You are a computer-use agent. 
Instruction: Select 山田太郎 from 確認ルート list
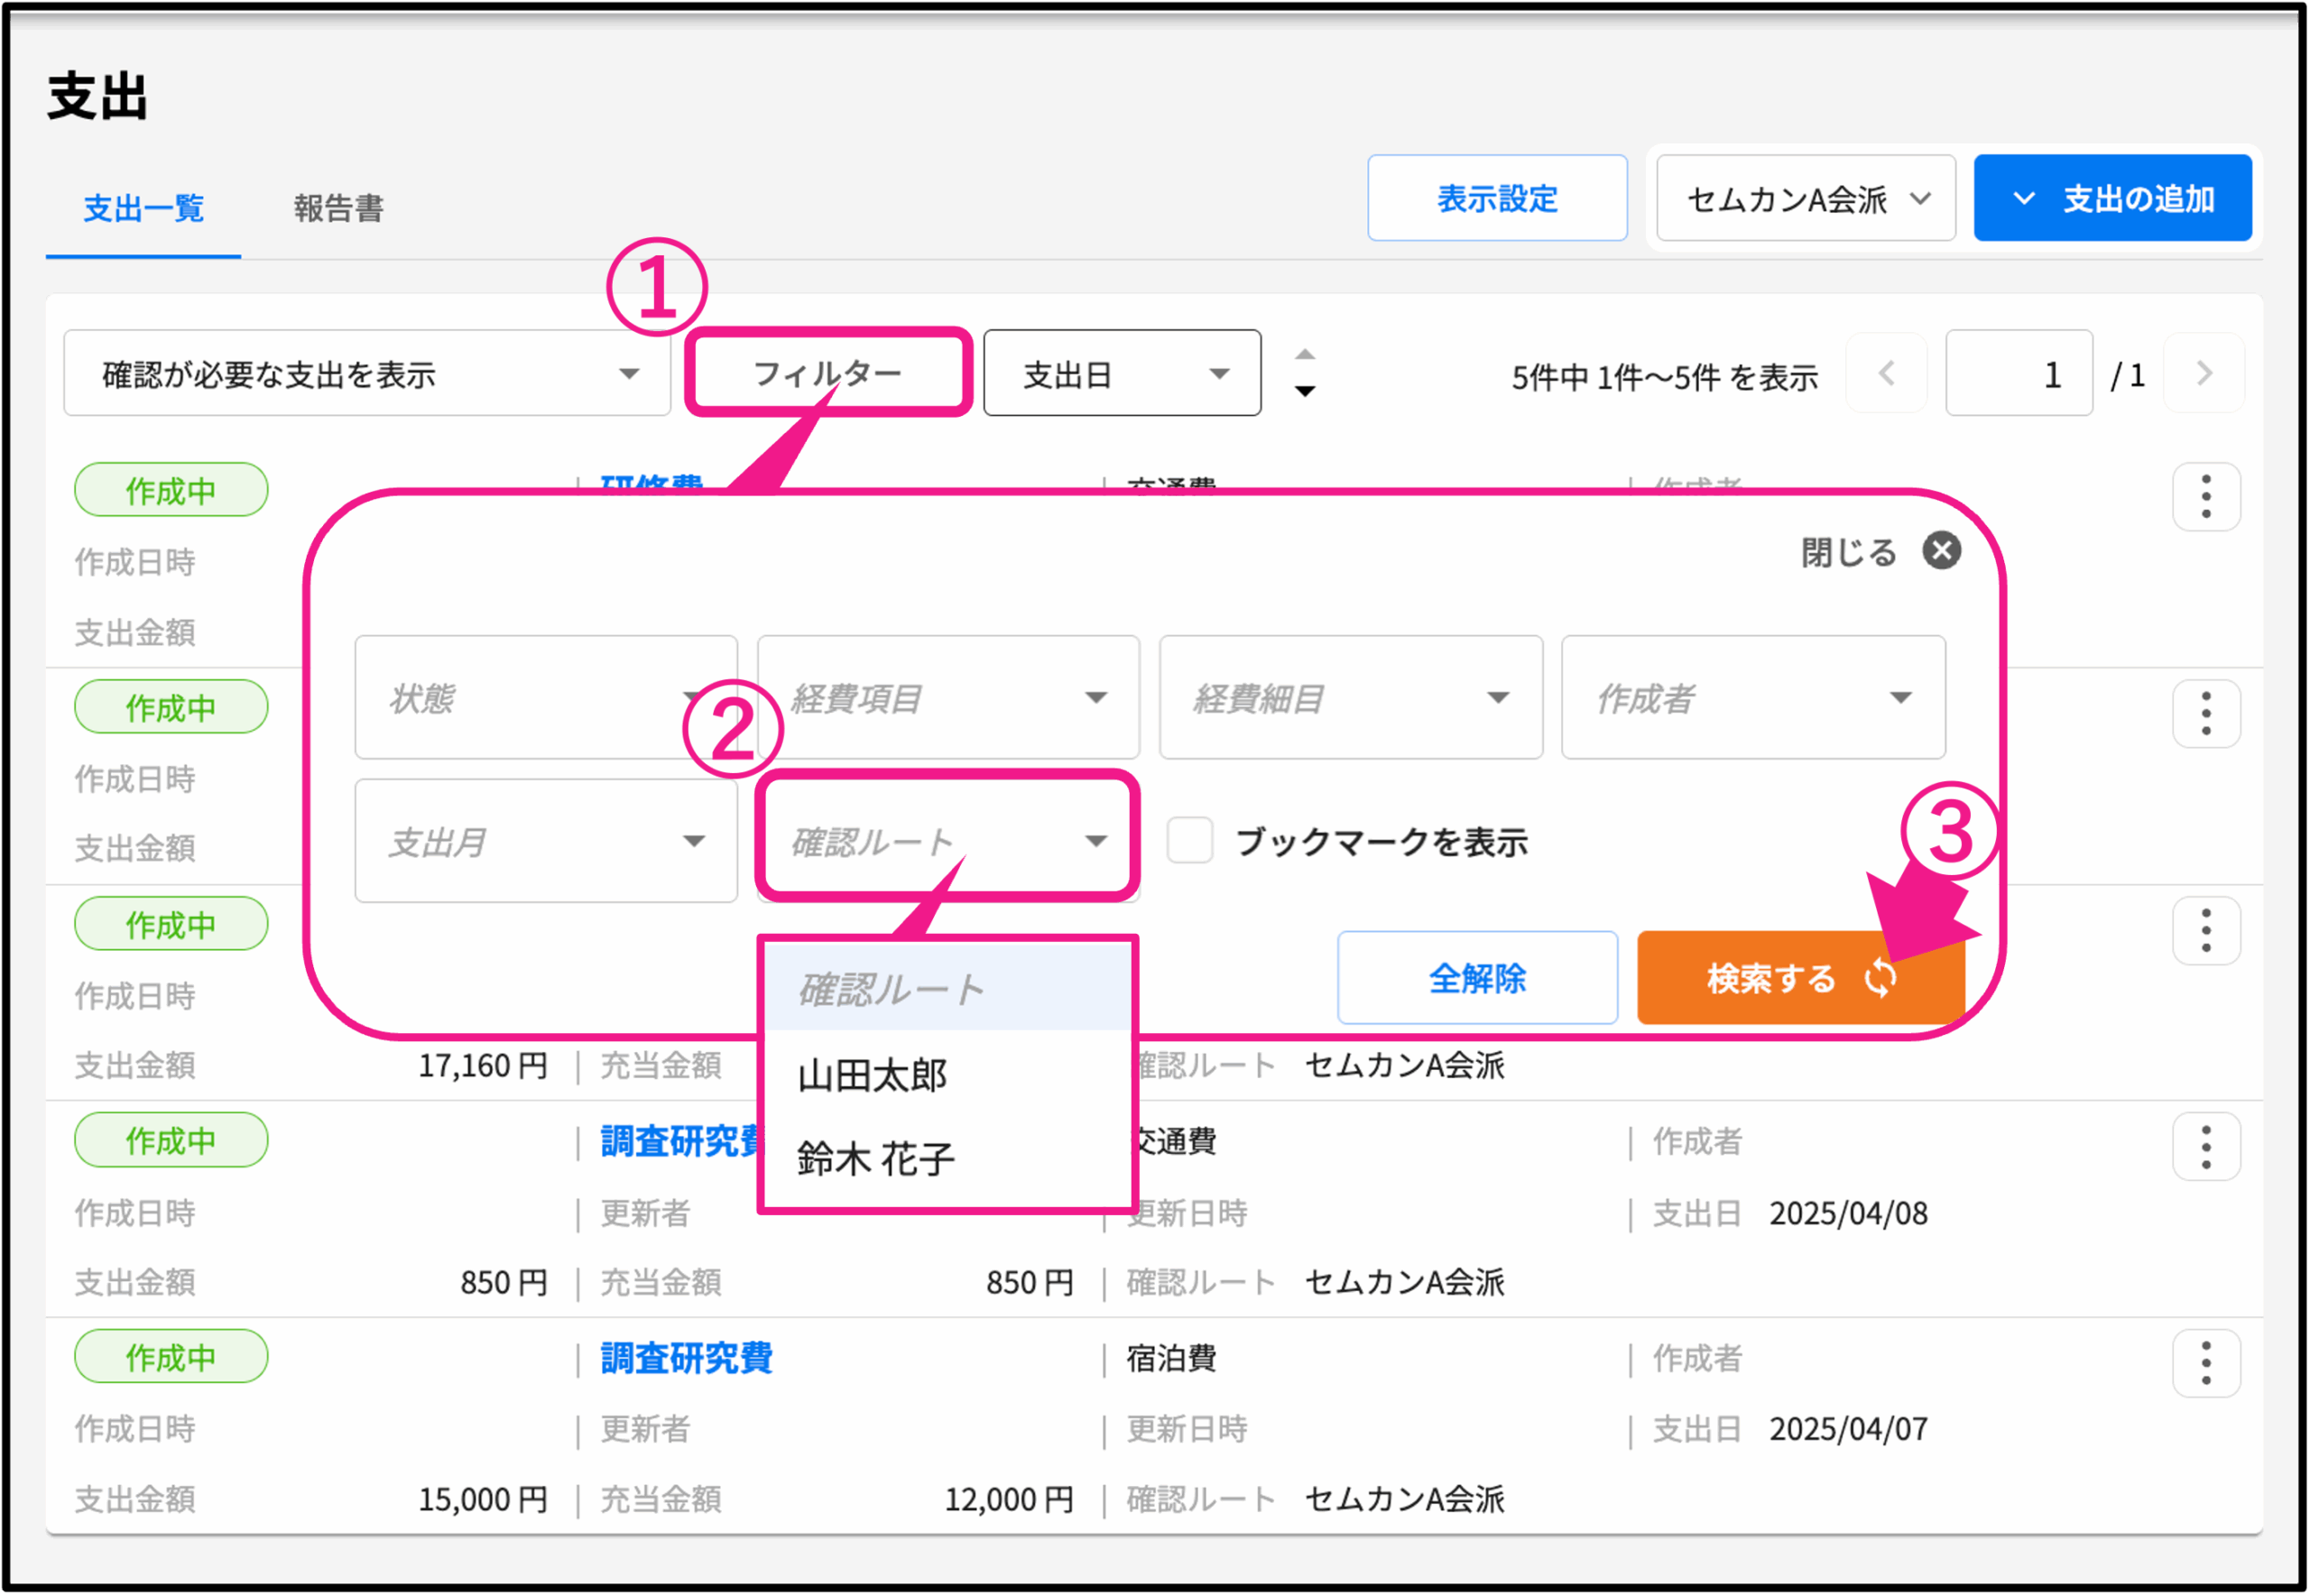[873, 1076]
